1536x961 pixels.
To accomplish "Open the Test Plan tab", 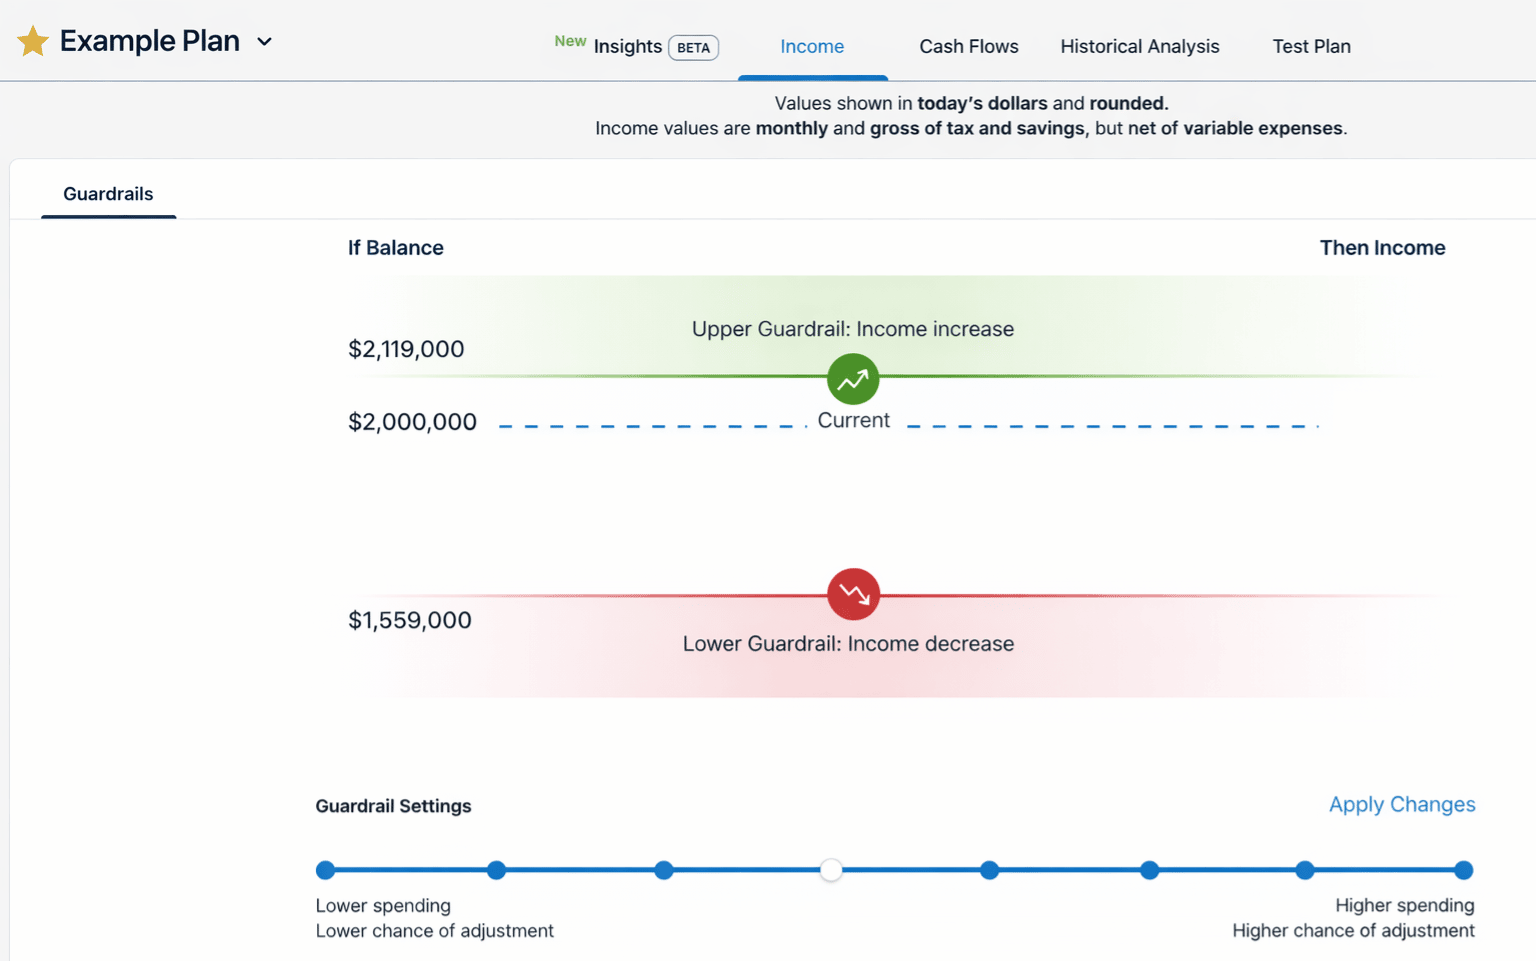I will [1310, 47].
